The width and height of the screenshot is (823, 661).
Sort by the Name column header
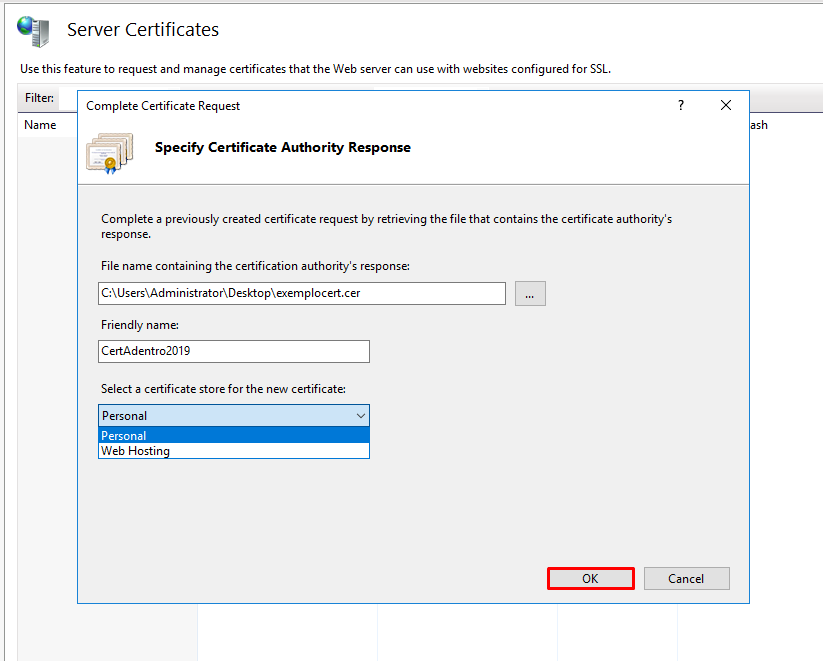pyautogui.click(x=40, y=125)
